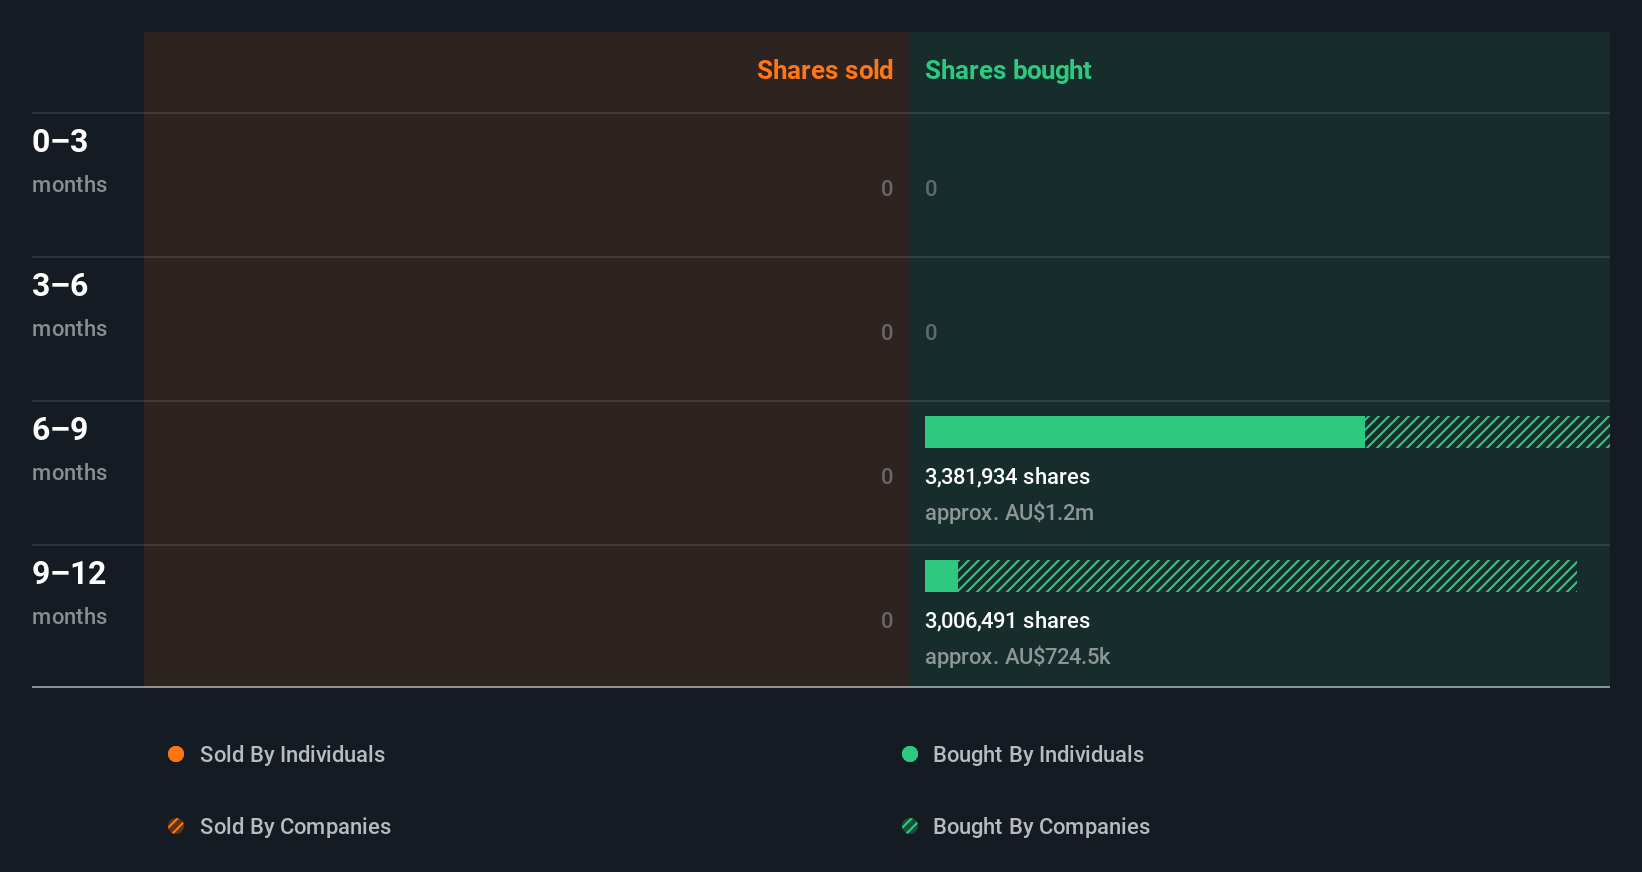The width and height of the screenshot is (1642, 872).
Task: Click shares sold zero in 3–6 months row
Action: click(x=887, y=332)
